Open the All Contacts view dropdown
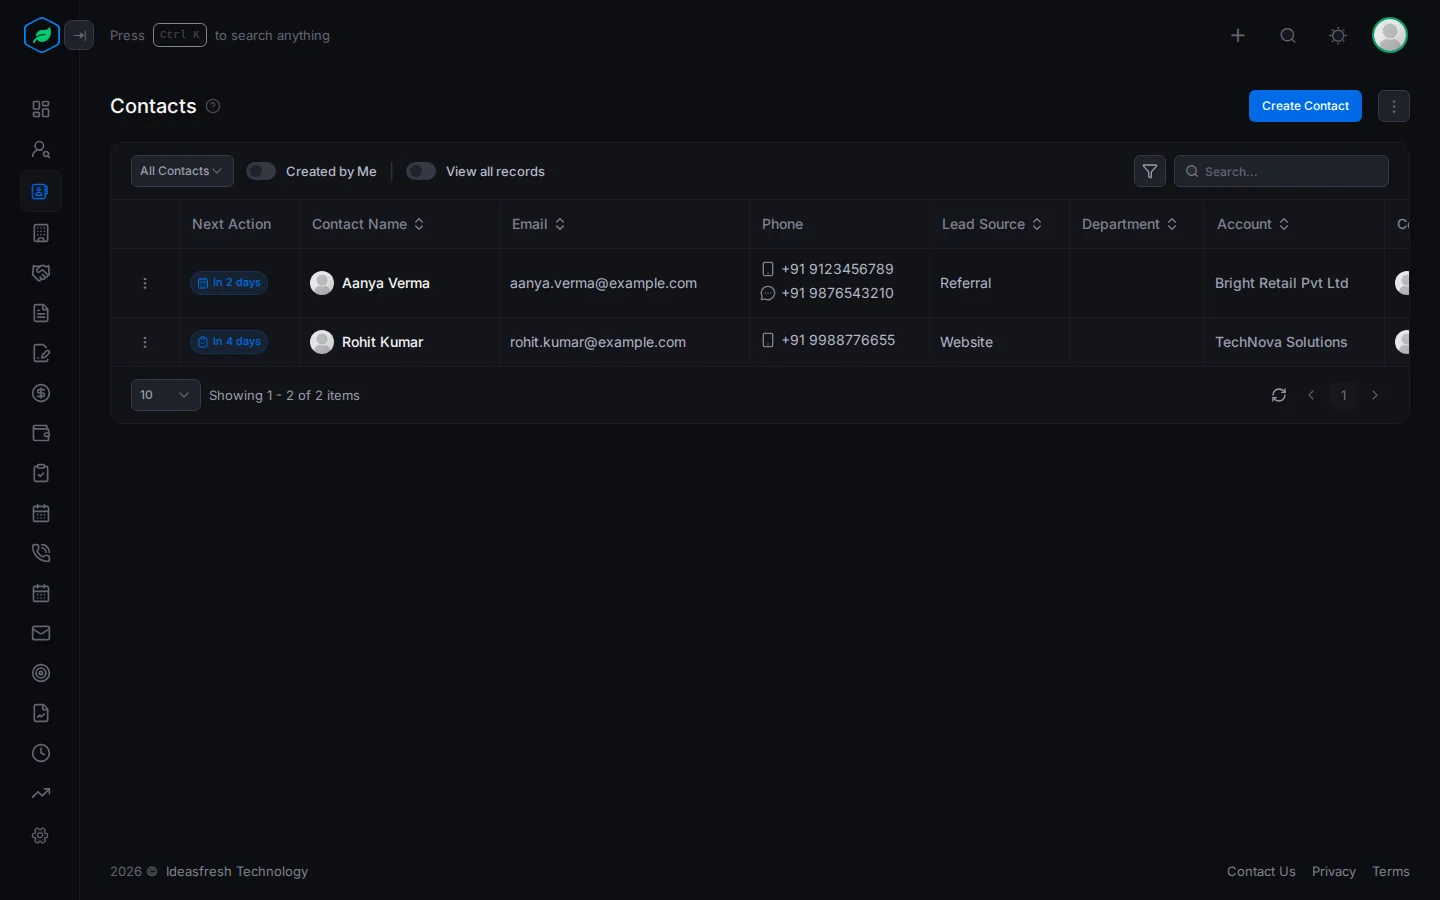 tap(182, 171)
